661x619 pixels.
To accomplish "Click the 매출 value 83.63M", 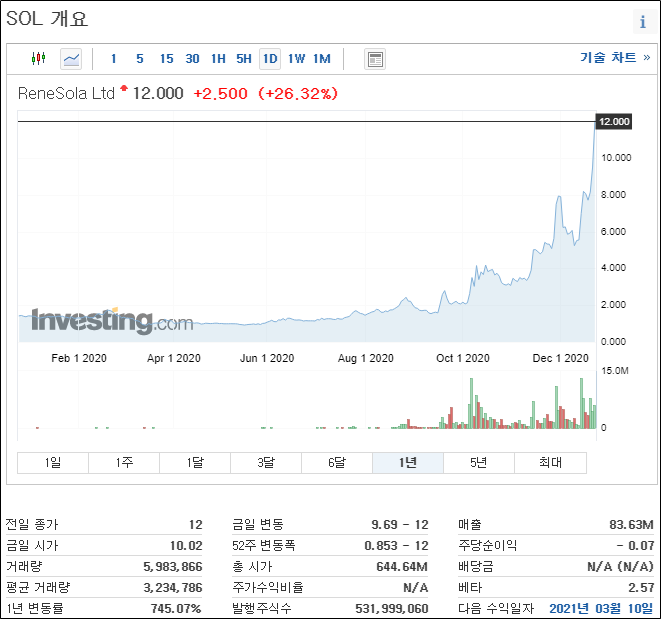I will (631, 525).
